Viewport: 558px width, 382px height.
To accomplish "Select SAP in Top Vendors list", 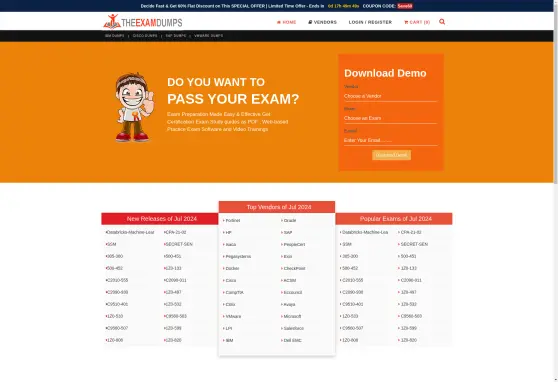I will click(288, 233).
